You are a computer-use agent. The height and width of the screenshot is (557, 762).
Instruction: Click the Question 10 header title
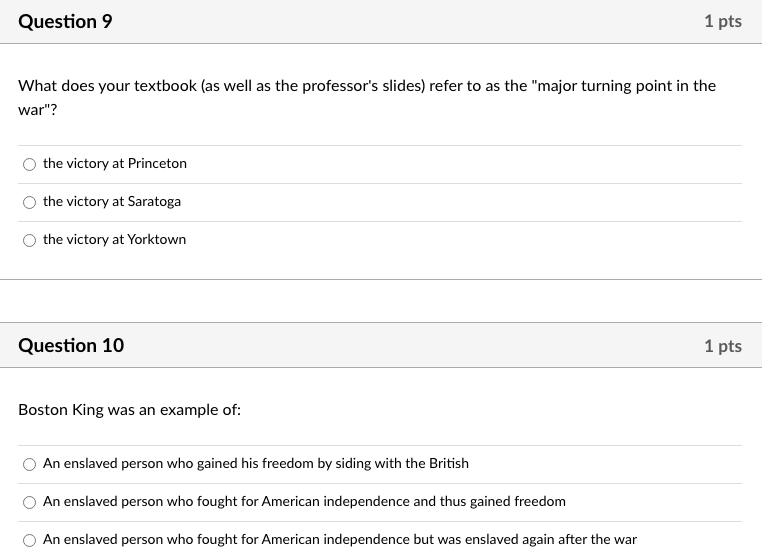click(71, 345)
